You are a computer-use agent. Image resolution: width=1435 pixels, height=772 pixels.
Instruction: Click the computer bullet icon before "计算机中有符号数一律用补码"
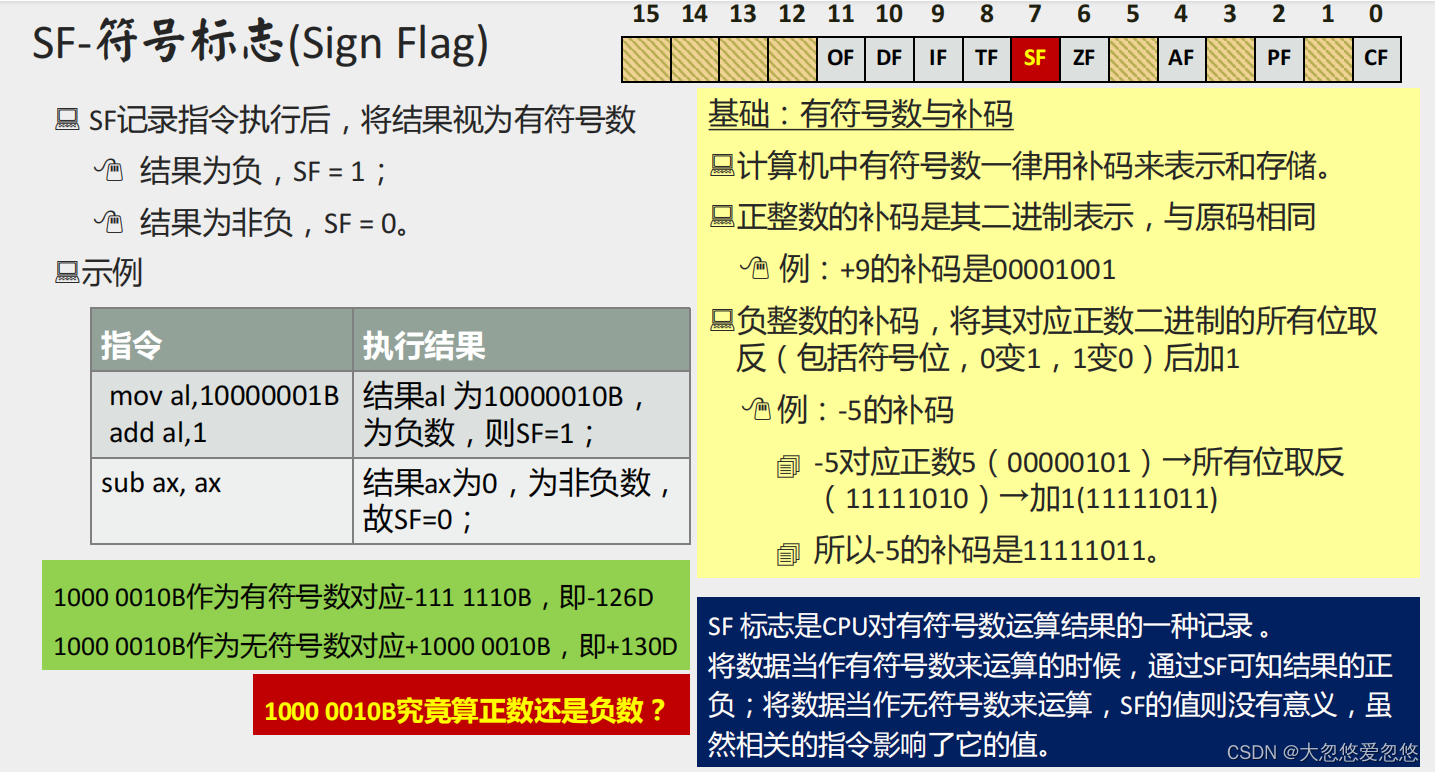coord(723,166)
